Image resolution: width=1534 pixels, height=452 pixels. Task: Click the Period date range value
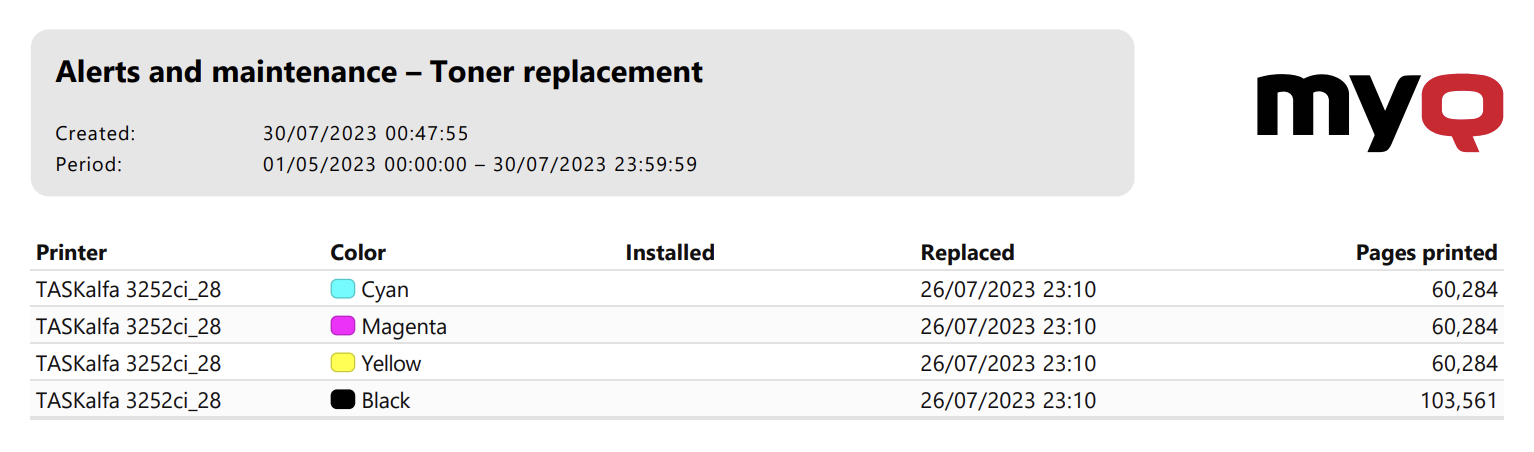pos(480,165)
